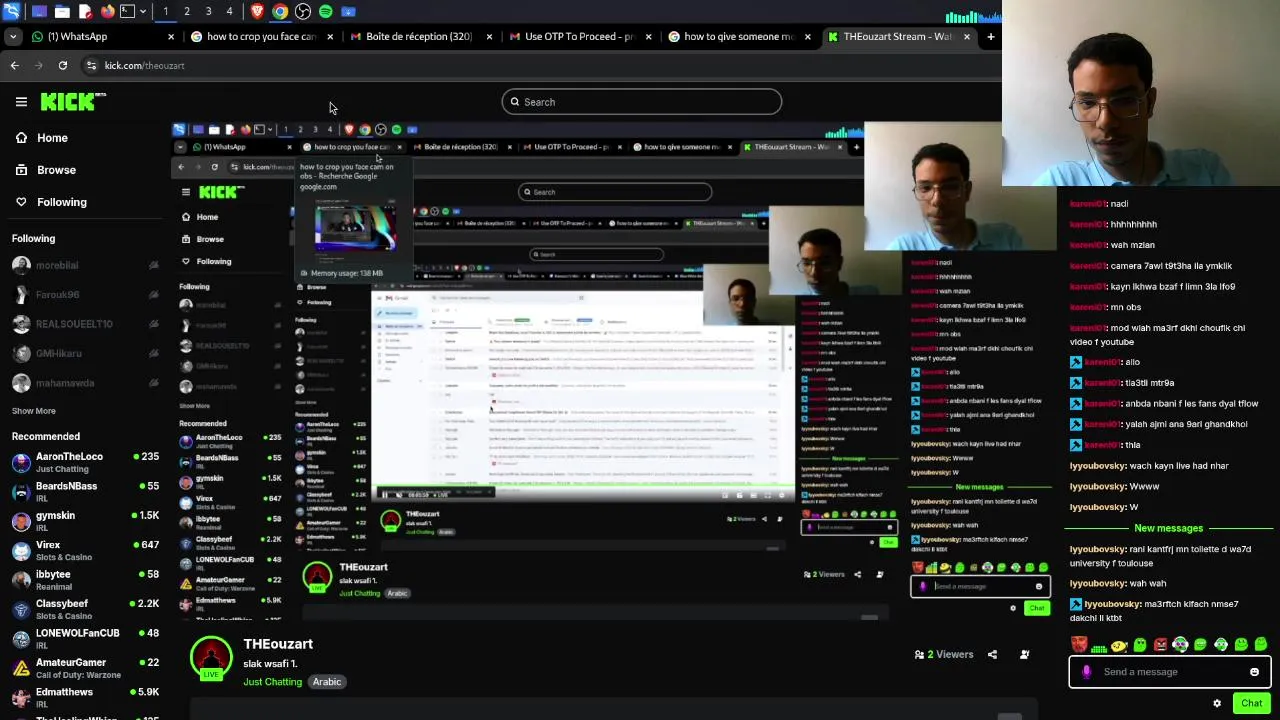Image resolution: width=1280 pixels, height=720 pixels.
Task: Click the Arabic language tag
Action: [327, 682]
